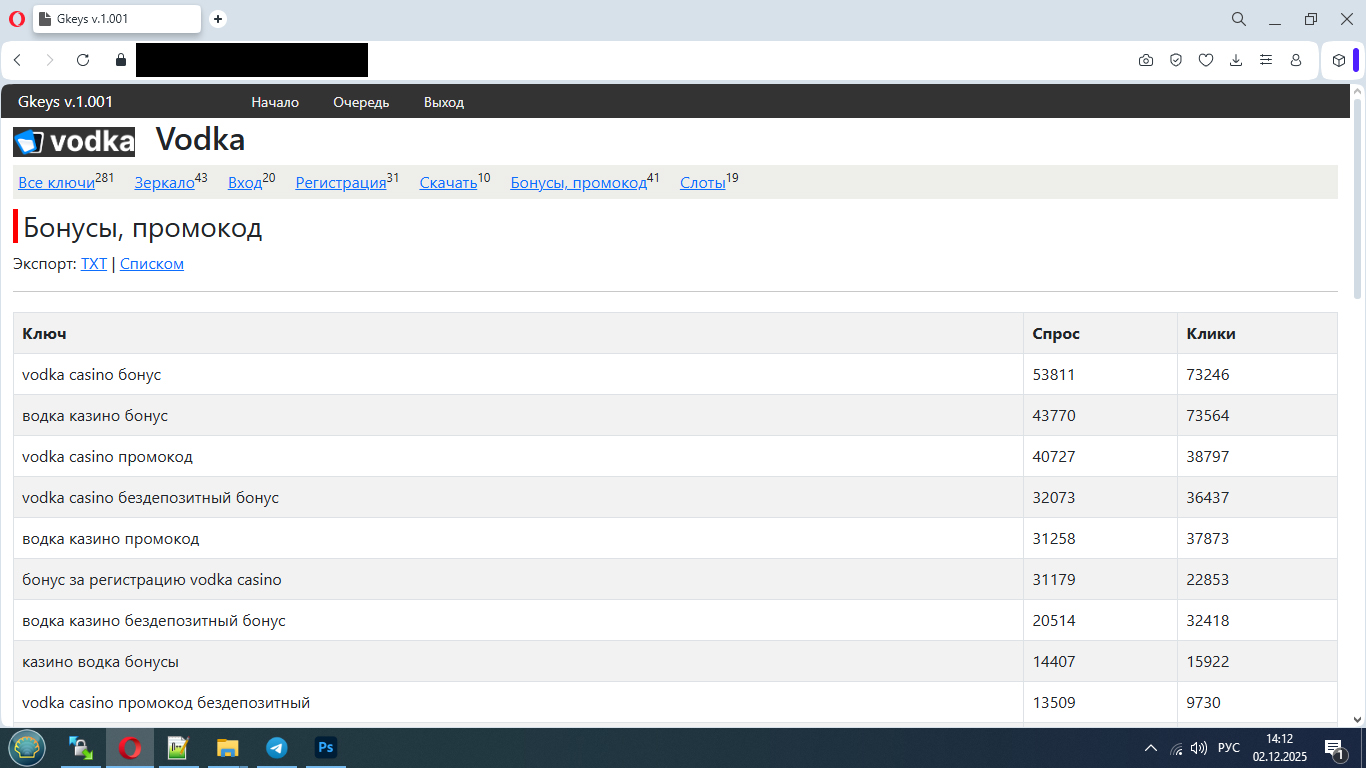Screen dimensions: 1366x768
Task: Open the browser downloads icon
Action: pyautogui.click(x=1236, y=60)
